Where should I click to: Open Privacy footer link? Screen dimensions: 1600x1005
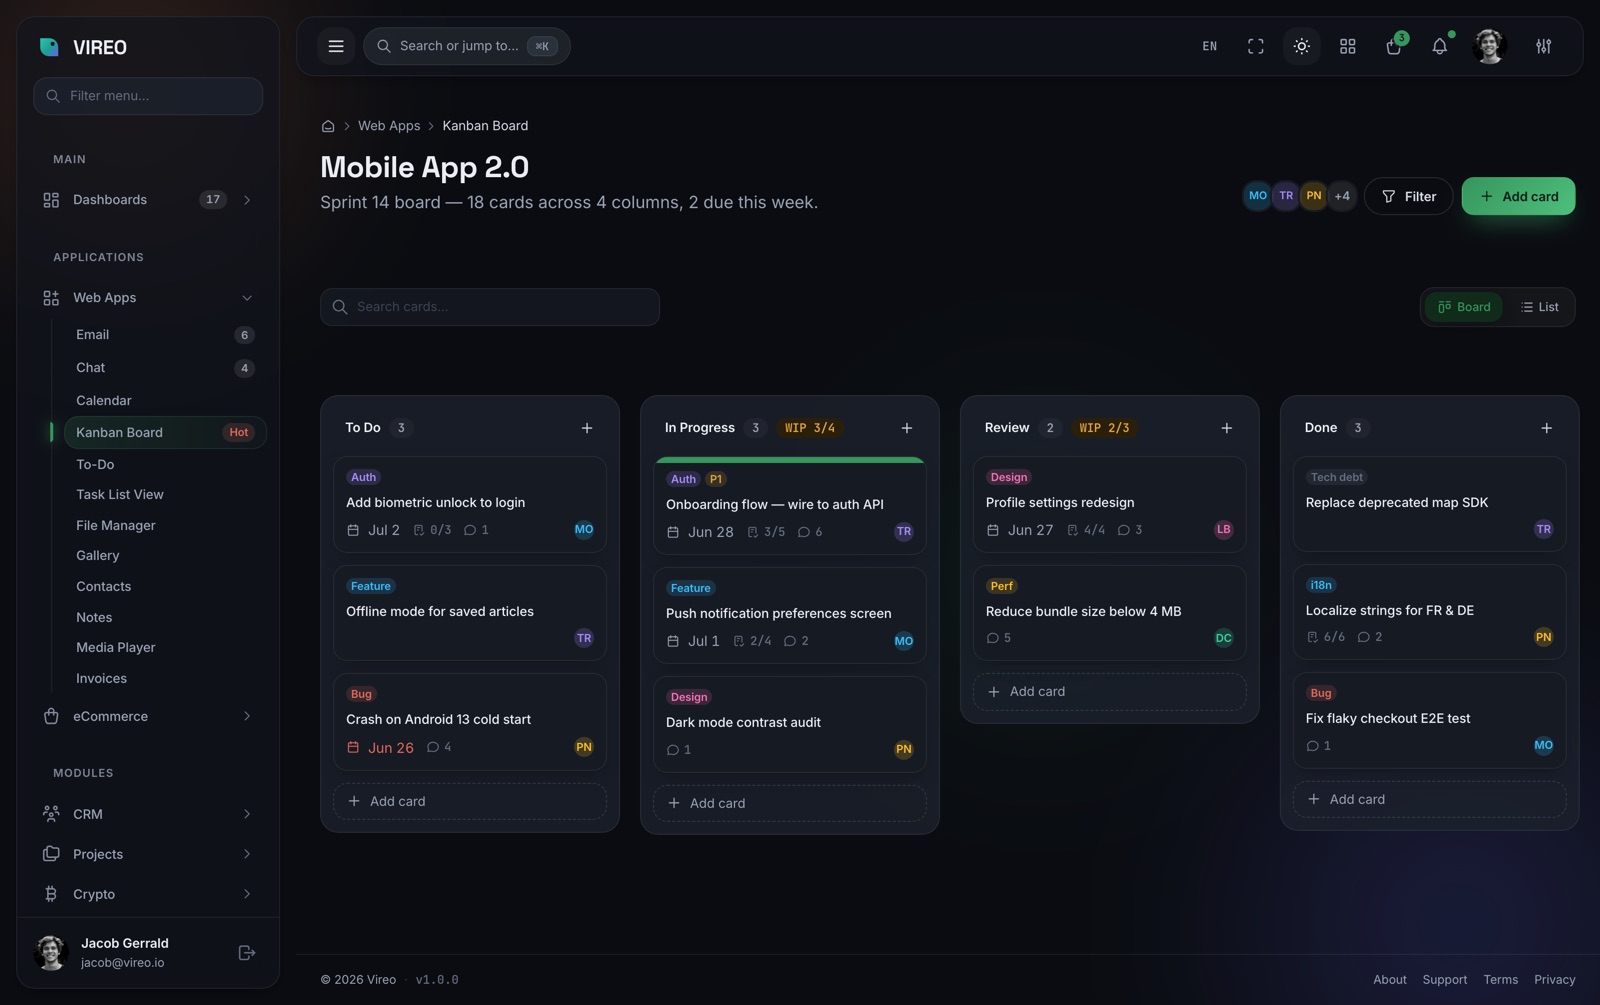tap(1555, 980)
